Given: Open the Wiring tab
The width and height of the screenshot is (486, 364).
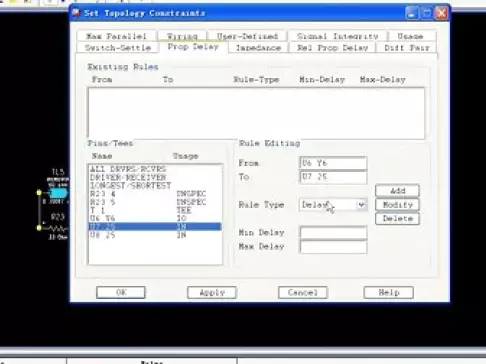Looking at the screenshot, I should [x=182, y=36].
